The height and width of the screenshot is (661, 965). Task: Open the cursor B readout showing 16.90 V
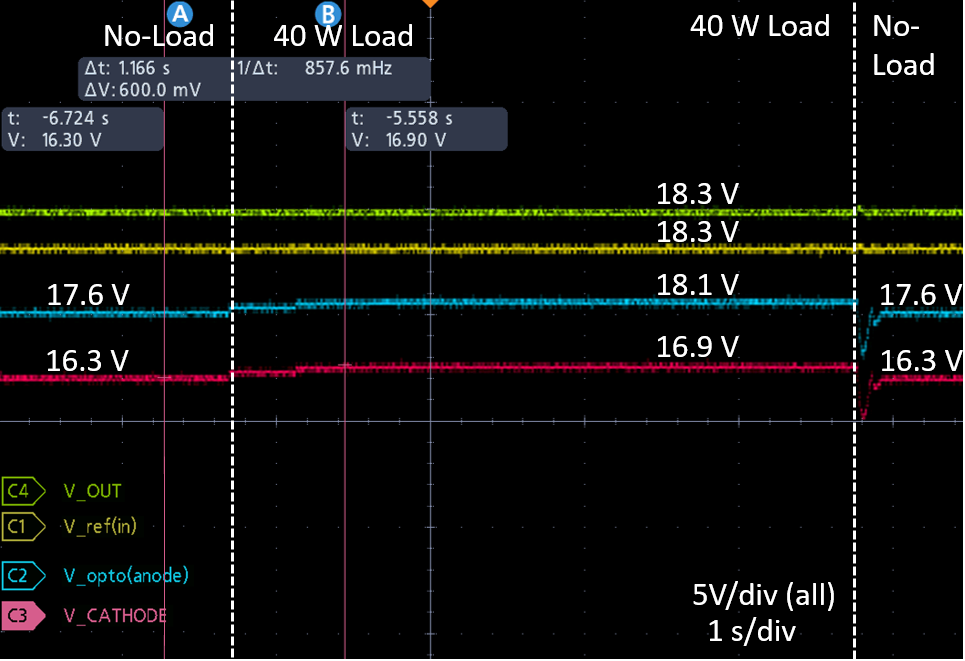click(427, 129)
